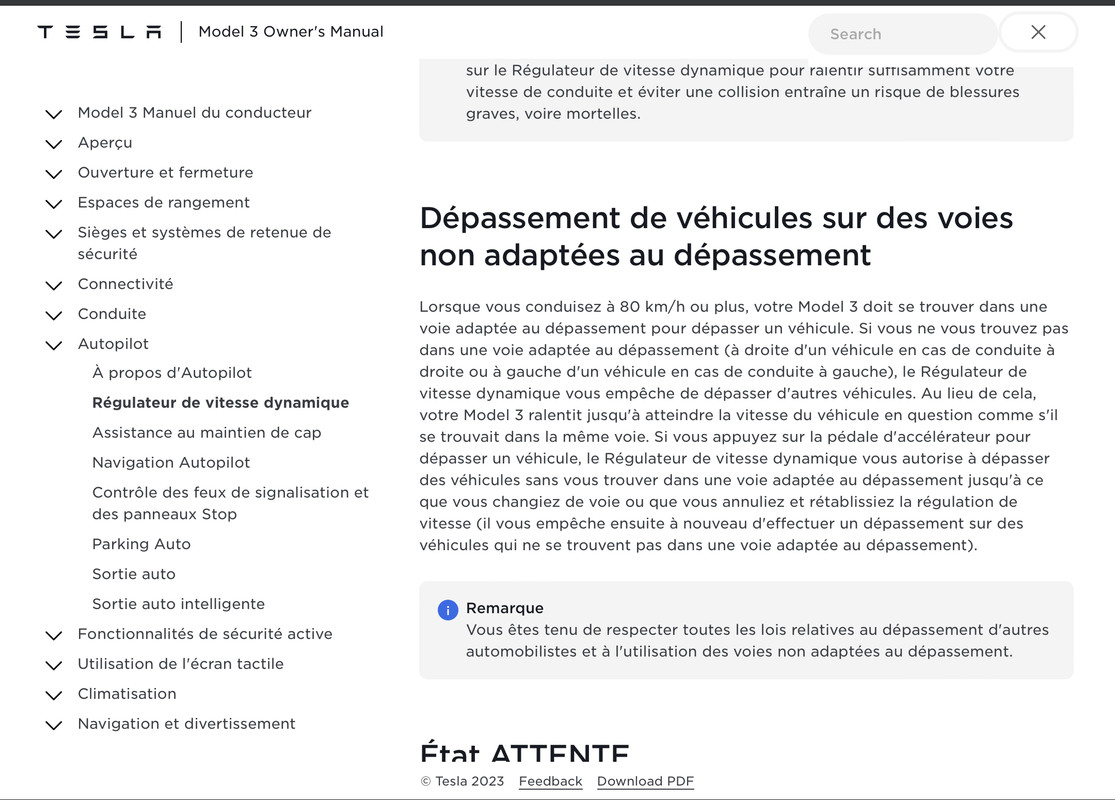The width and height of the screenshot is (1115, 800).
Task: Open Assistance au maintien de cap
Action: 206,432
